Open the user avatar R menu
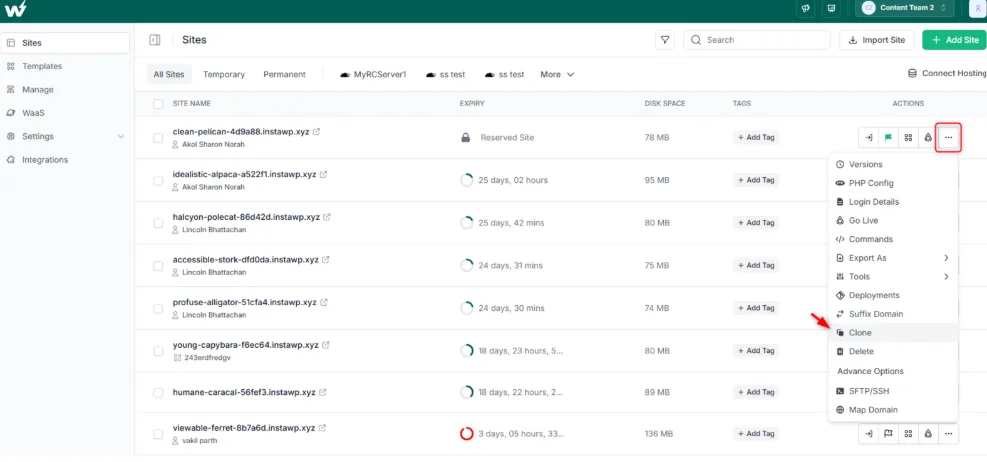 978,8
